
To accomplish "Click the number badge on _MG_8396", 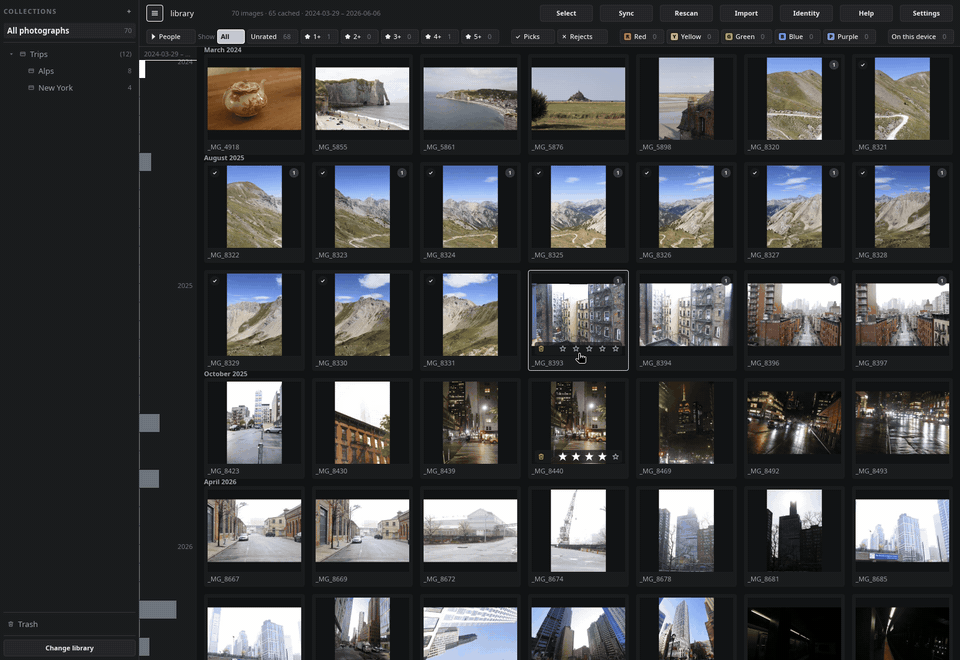I will [x=833, y=281].
